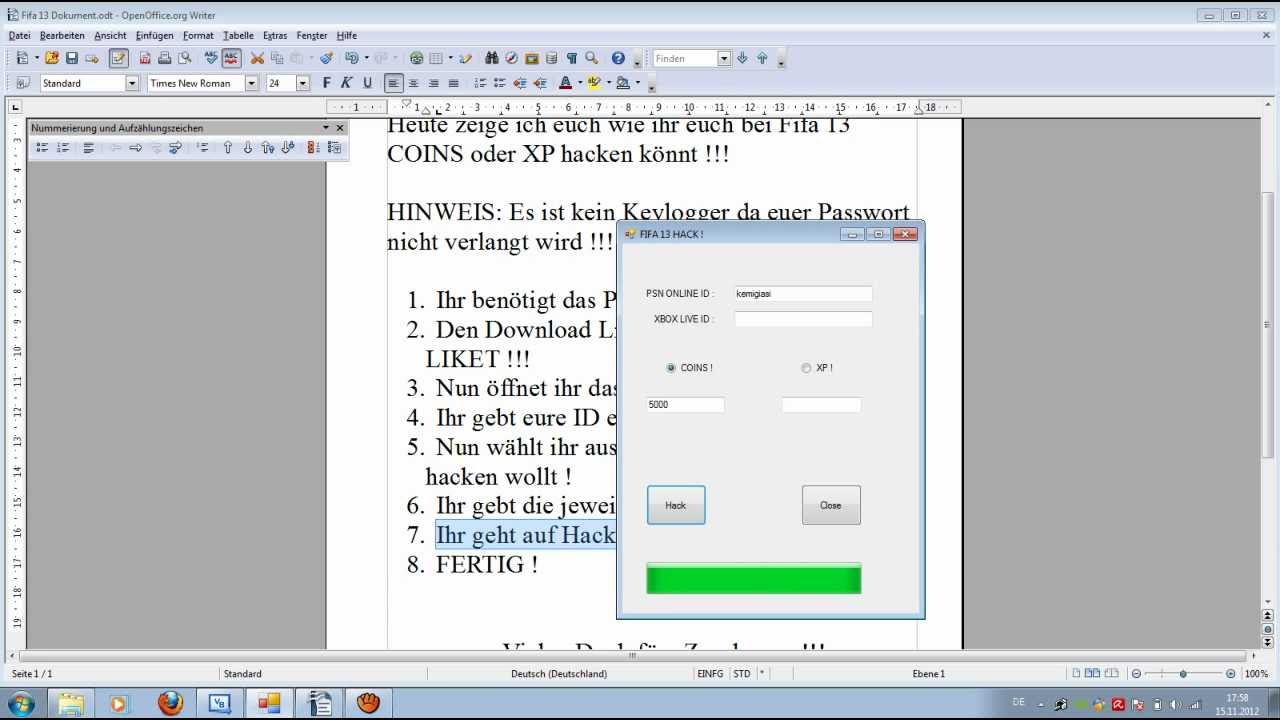Click the Highlighting color icon
Viewport: 1280px width, 720px height.
pos(594,83)
